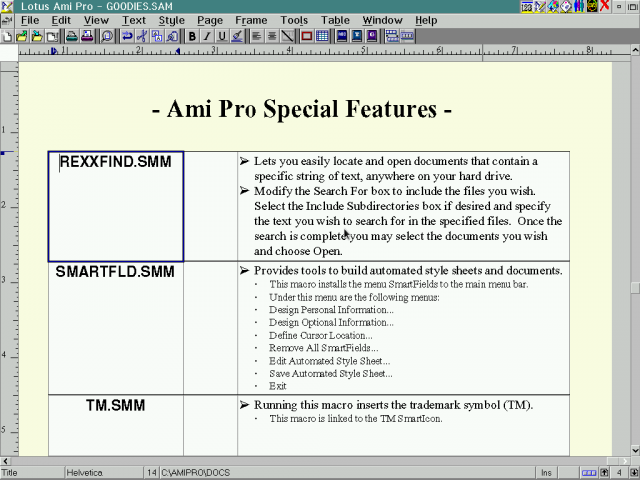The width and height of the screenshot is (640, 480).
Task: Click the horizontal scrollbar left arrow
Action: (x=5, y=461)
